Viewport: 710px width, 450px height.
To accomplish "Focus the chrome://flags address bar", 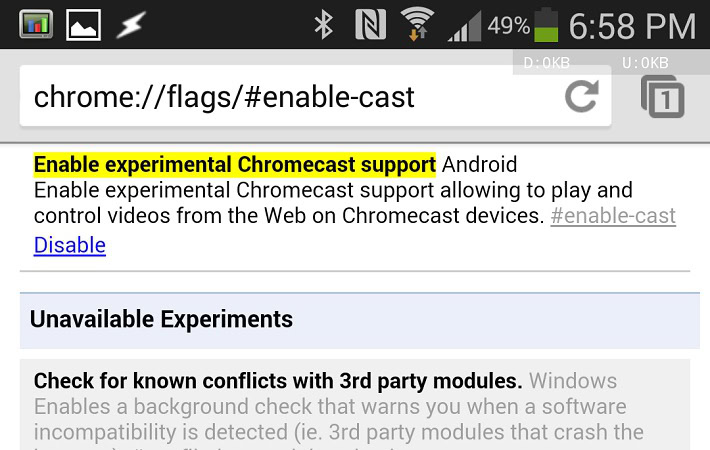I will point(290,97).
